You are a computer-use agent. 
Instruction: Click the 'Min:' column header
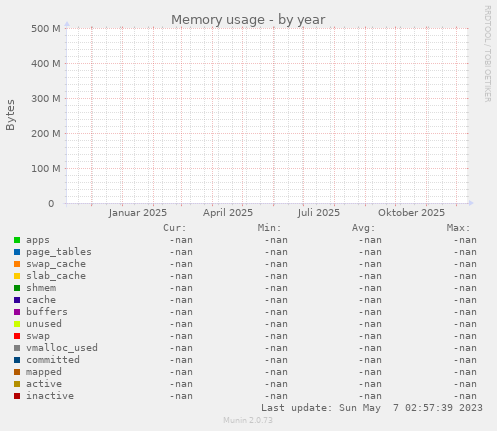coord(269,228)
